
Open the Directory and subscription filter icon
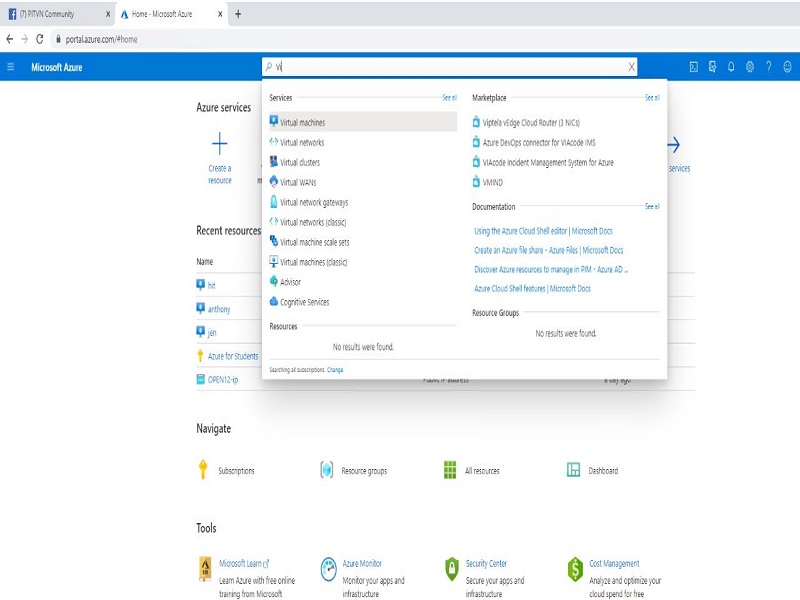click(712, 67)
